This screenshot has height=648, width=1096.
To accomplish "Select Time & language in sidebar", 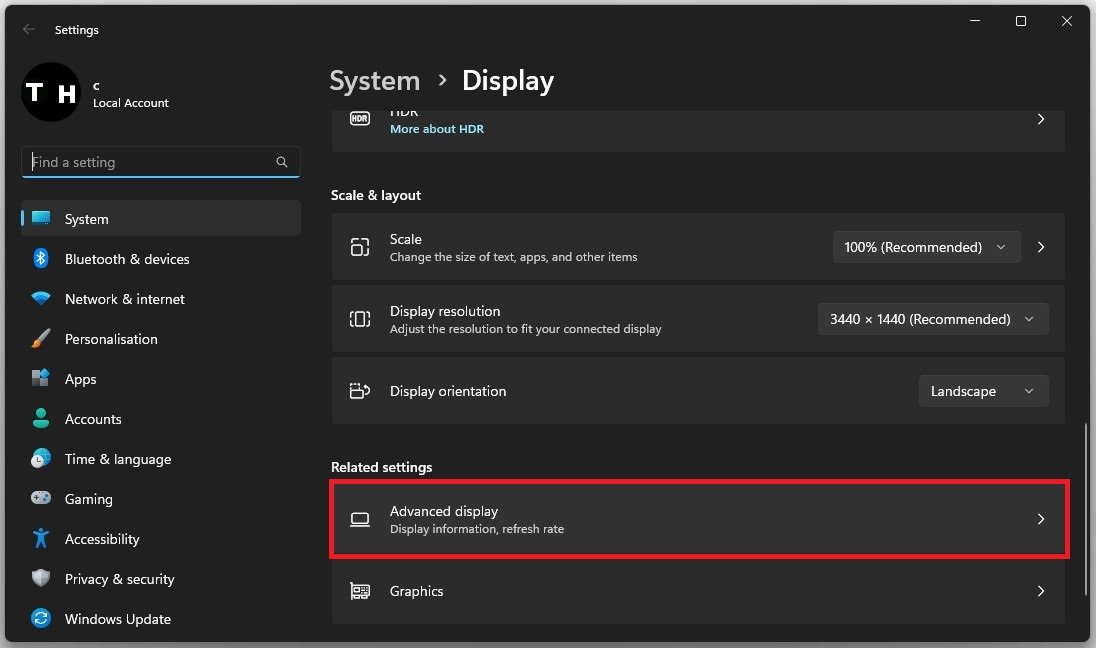I will [x=118, y=459].
